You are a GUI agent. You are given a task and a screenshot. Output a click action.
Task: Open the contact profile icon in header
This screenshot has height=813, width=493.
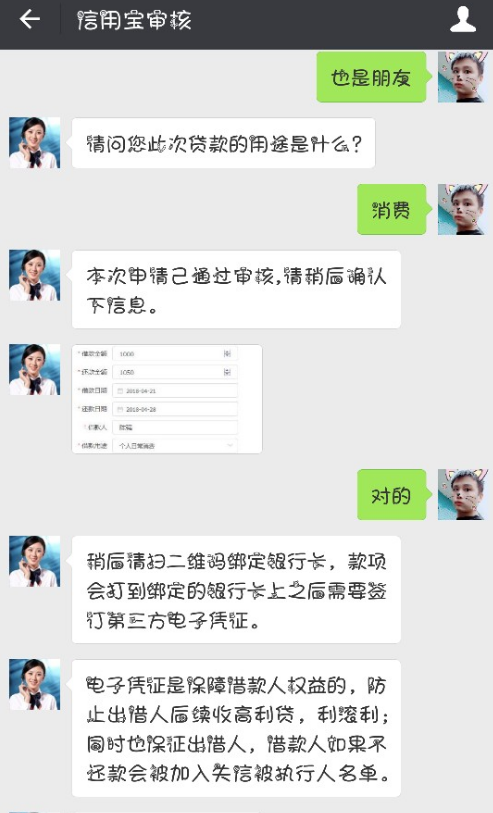[462, 20]
